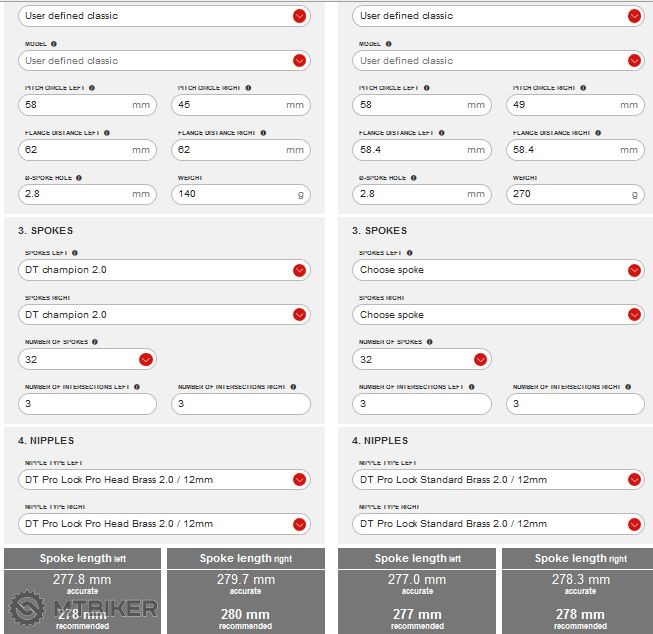Screen dimensions: 653x634
Task: Click Number of Intersections Right field in right calculator
Action: [x=575, y=404]
